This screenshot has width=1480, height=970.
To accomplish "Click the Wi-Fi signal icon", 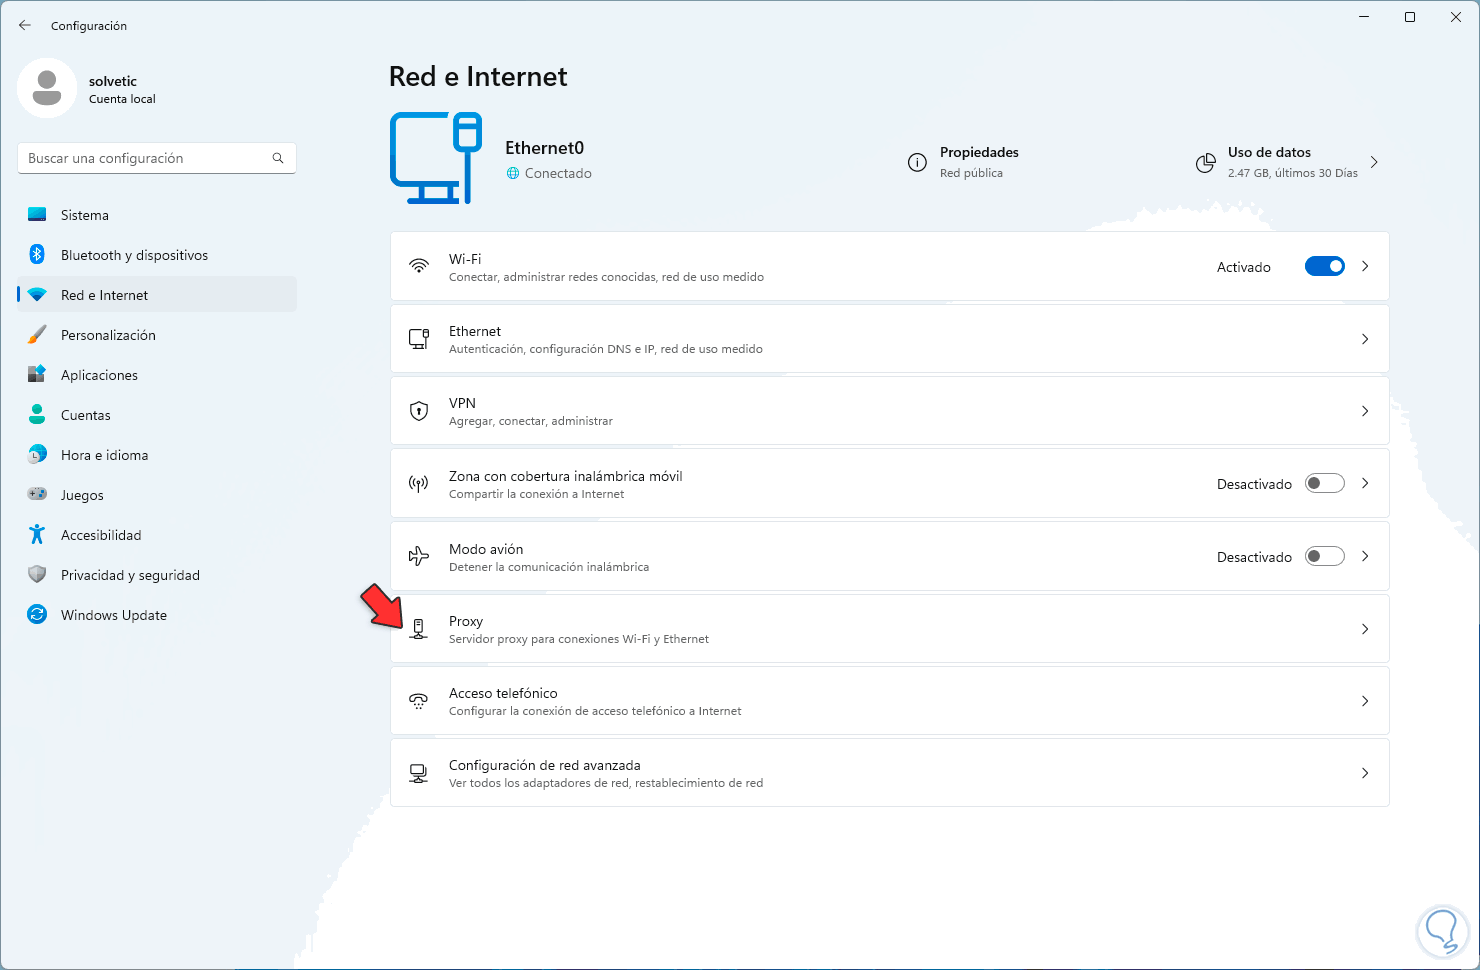I will pyautogui.click(x=419, y=266).
